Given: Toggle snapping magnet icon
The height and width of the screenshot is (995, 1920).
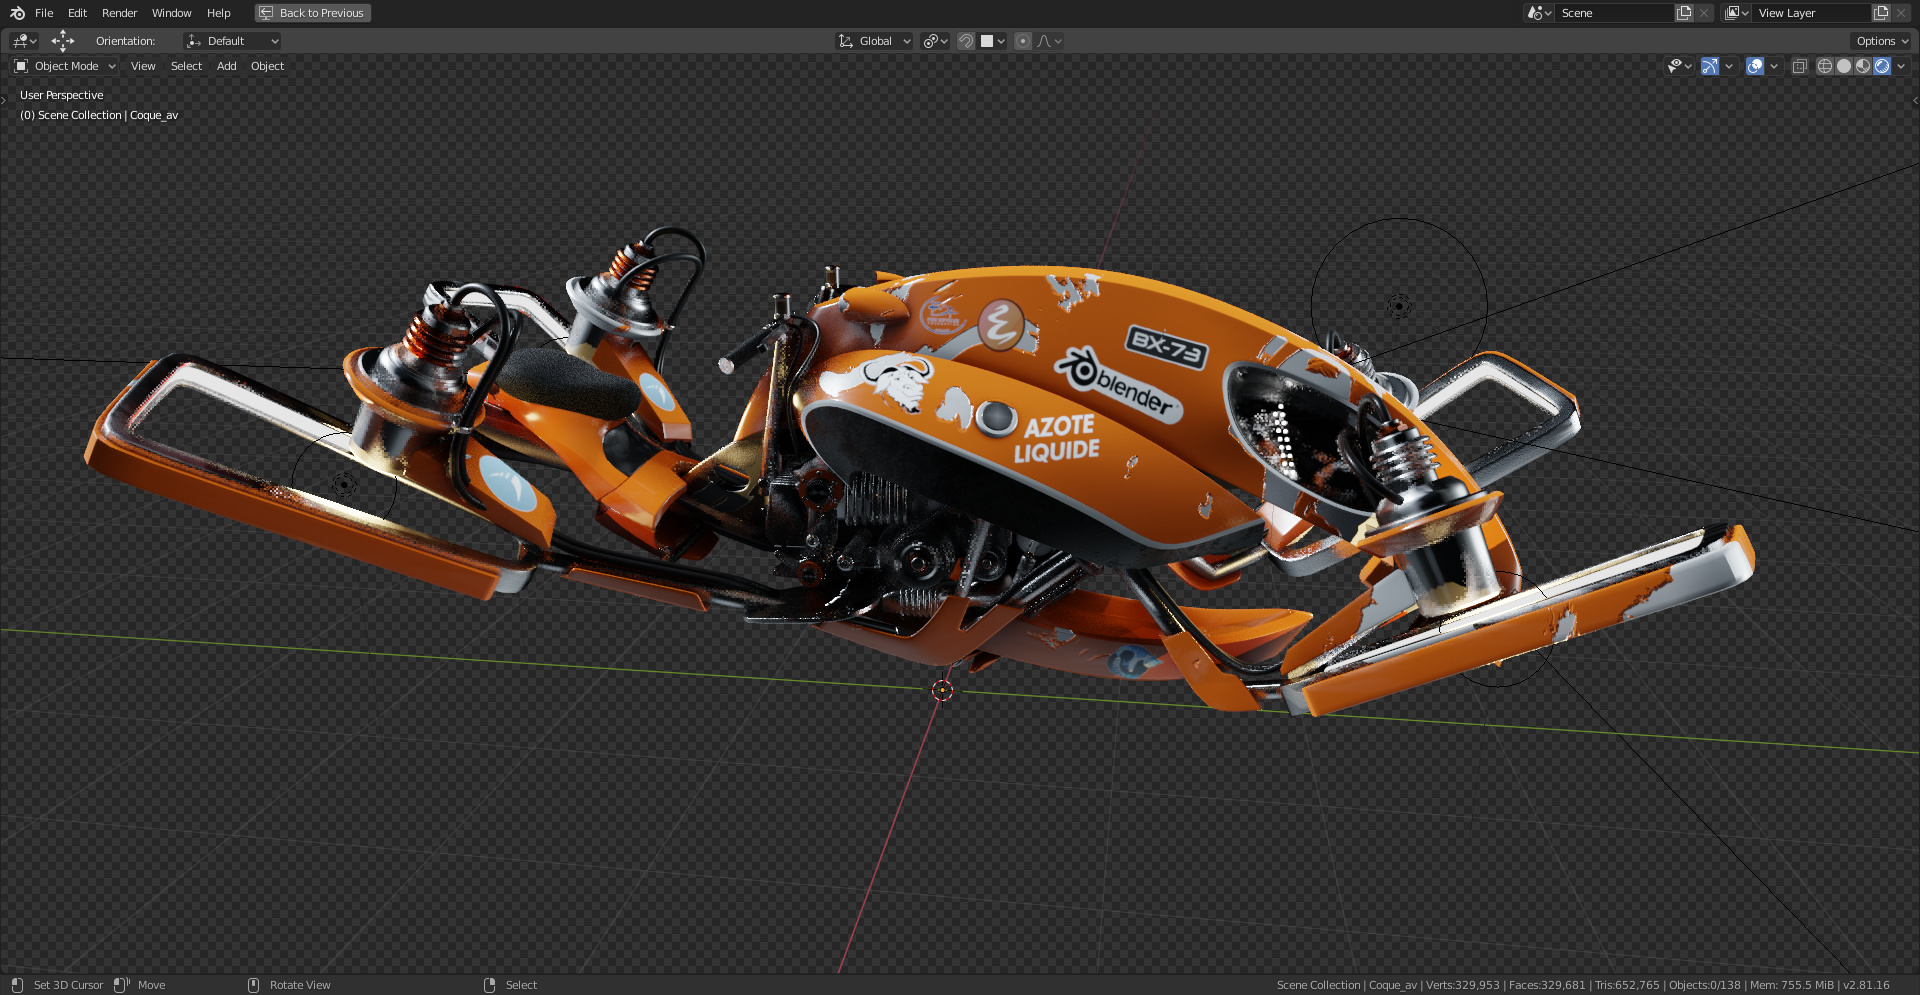Looking at the screenshot, I should pyautogui.click(x=966, y=41).
